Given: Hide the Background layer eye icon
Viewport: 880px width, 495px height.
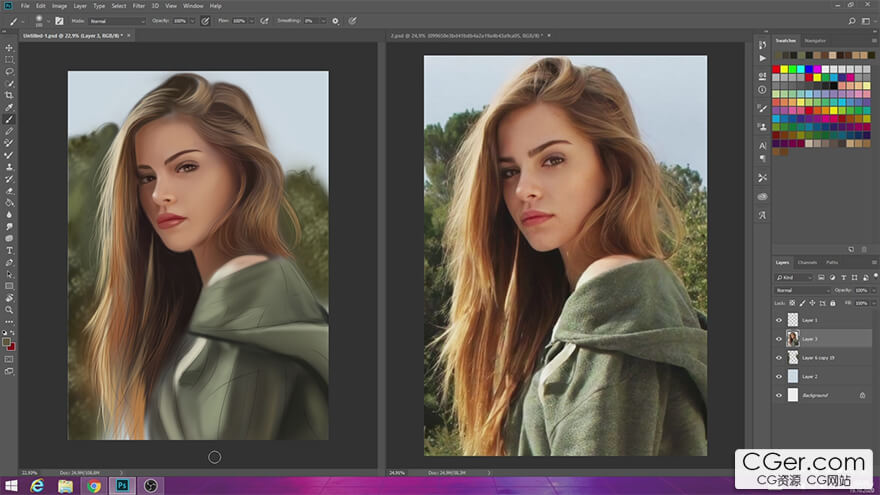Looking at the screenshot, I should [x=779, y=395].
